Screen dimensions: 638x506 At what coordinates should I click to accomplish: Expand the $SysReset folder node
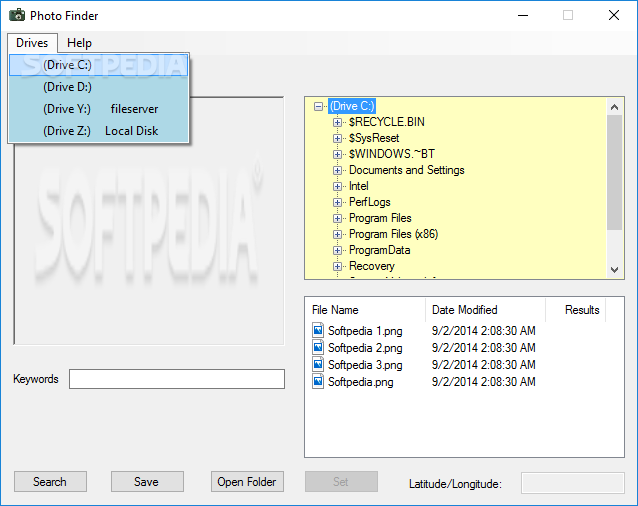337,138
